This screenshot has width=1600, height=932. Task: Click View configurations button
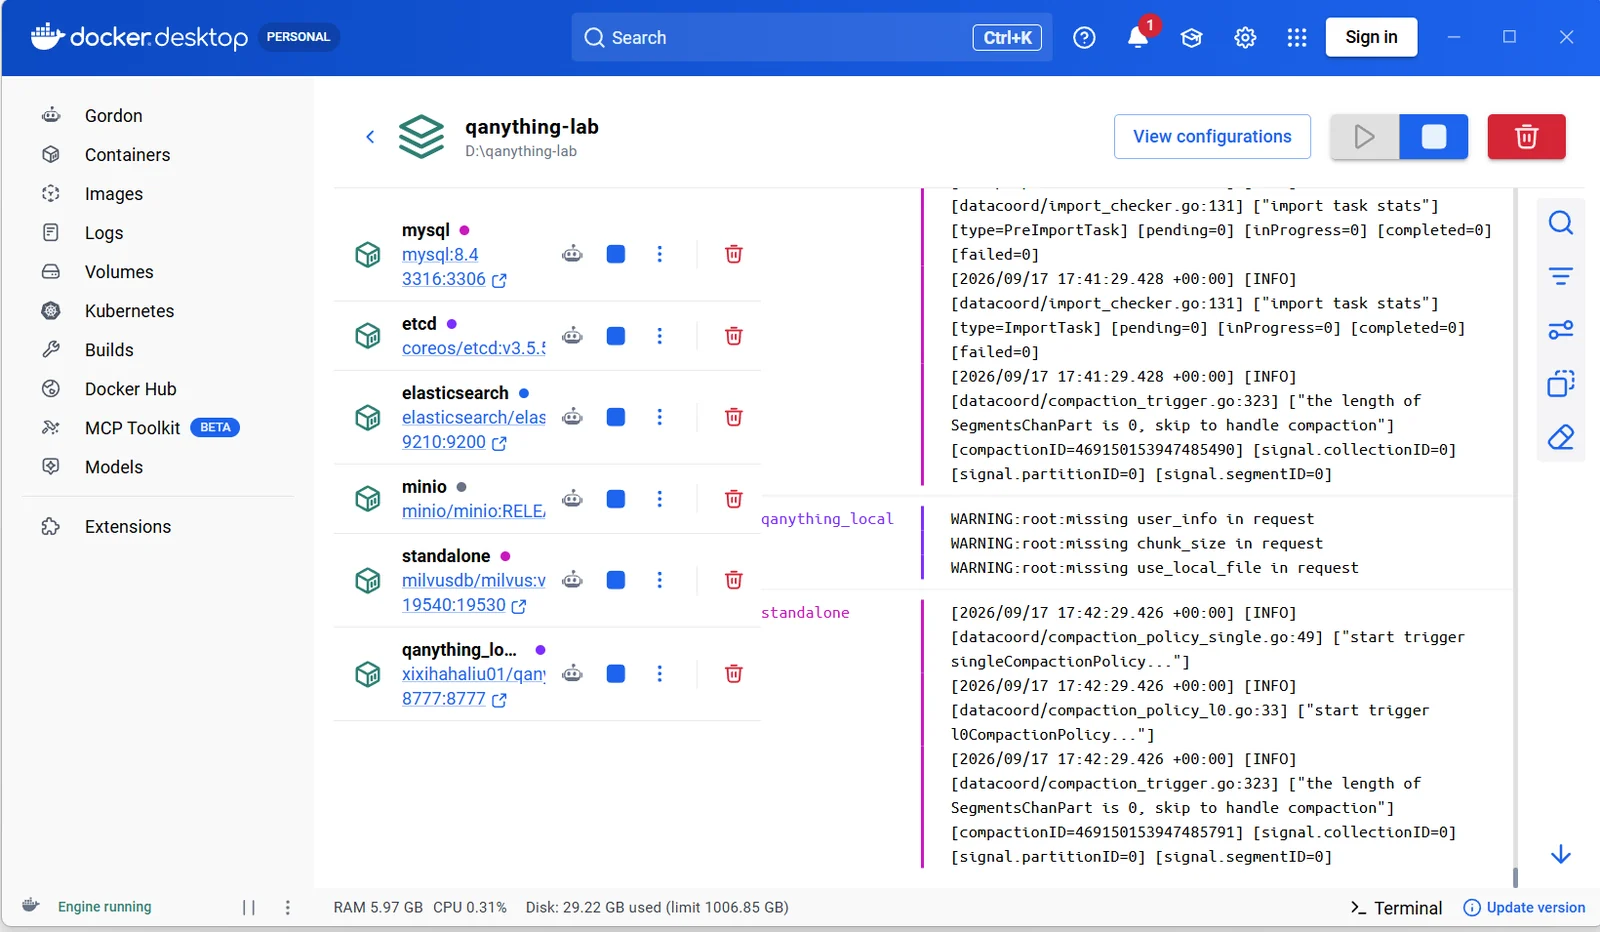pyautogui.click(x=1212, y=137)
